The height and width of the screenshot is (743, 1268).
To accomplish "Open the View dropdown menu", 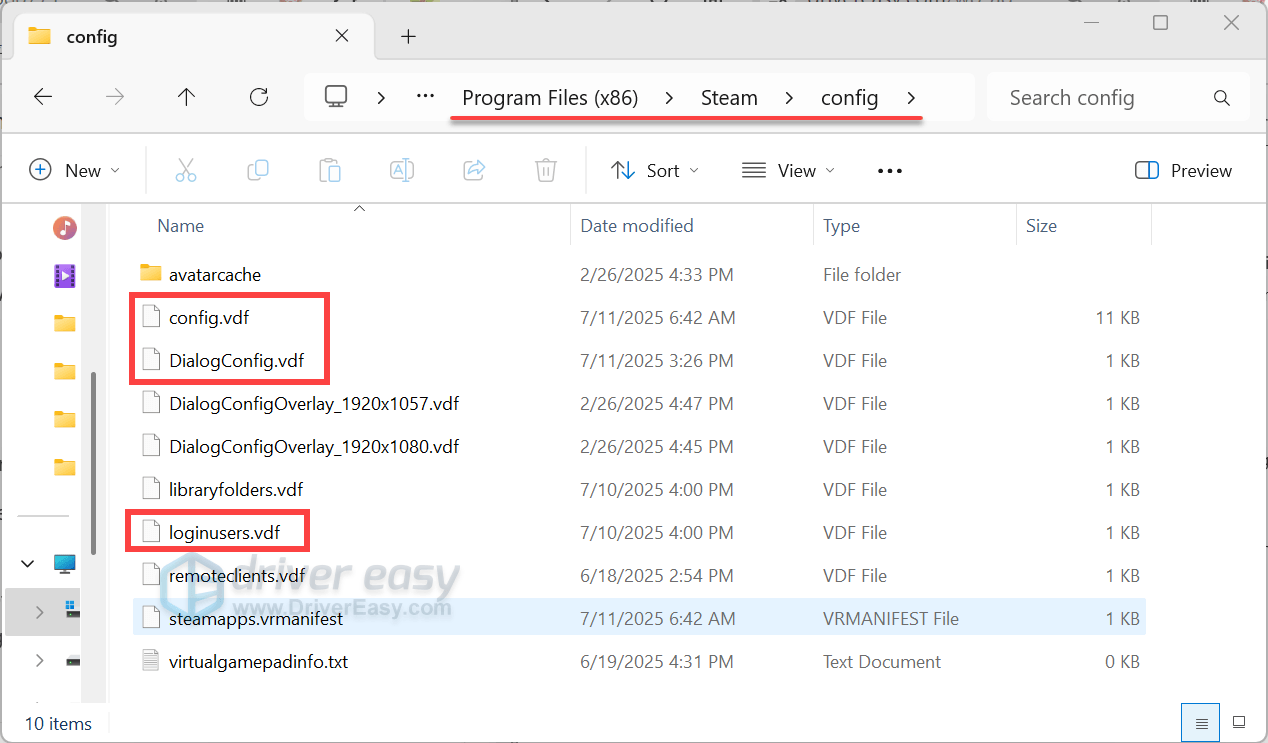I will click(788, 170).
